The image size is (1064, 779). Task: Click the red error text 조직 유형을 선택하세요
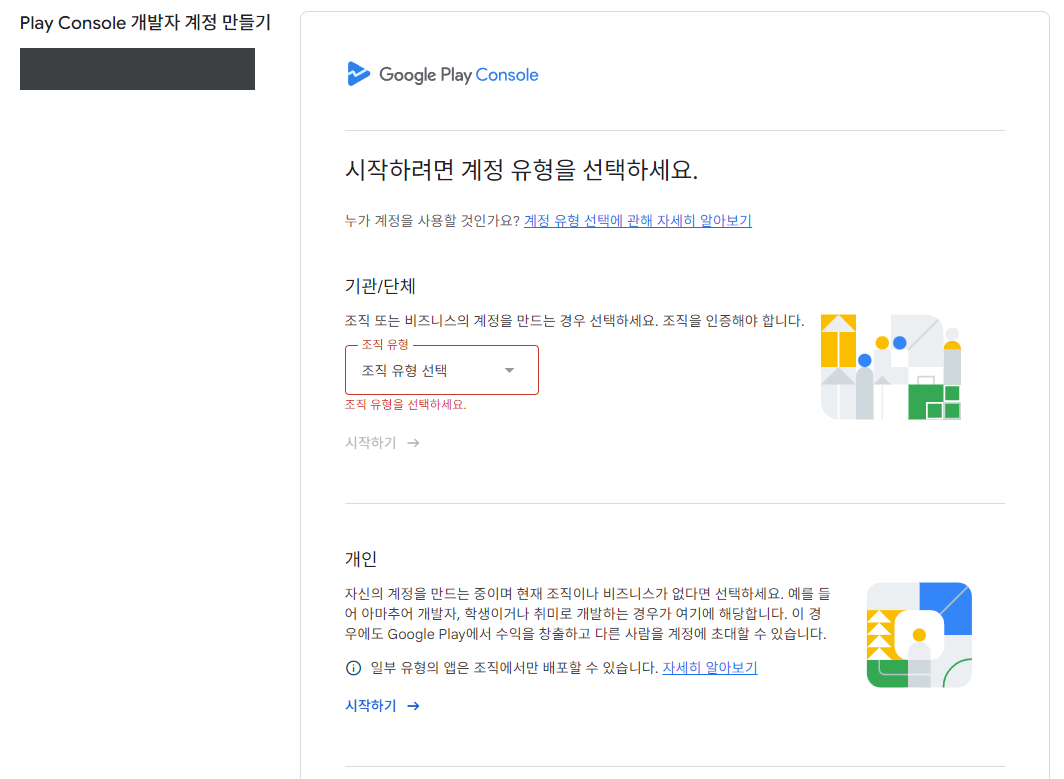(406, 404)
